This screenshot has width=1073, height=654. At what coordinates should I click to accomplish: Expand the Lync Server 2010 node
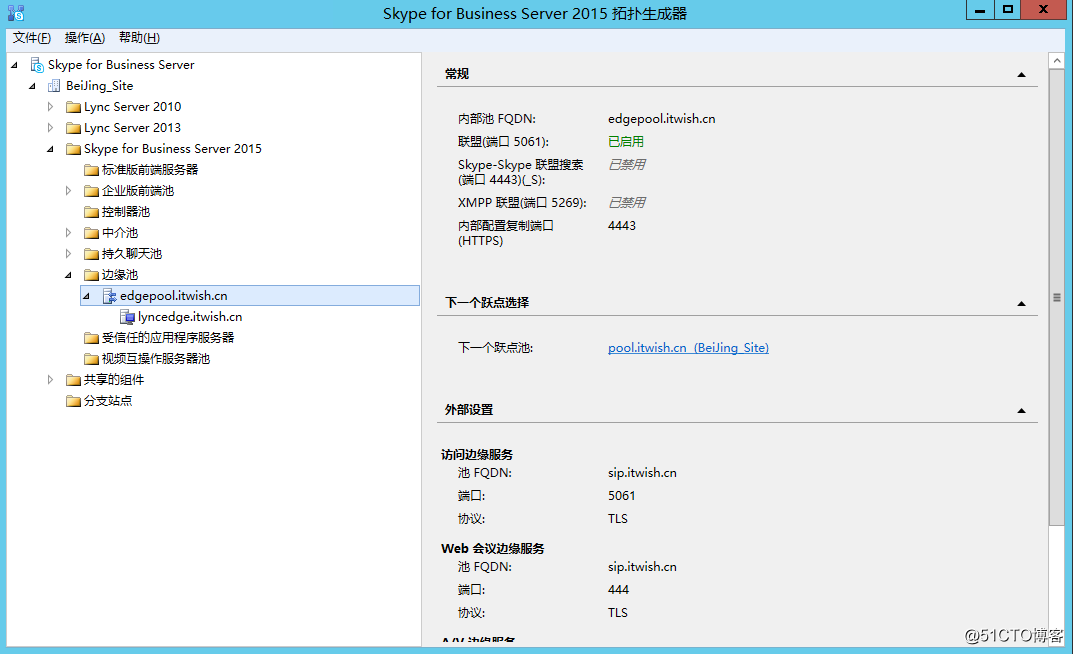50,107
